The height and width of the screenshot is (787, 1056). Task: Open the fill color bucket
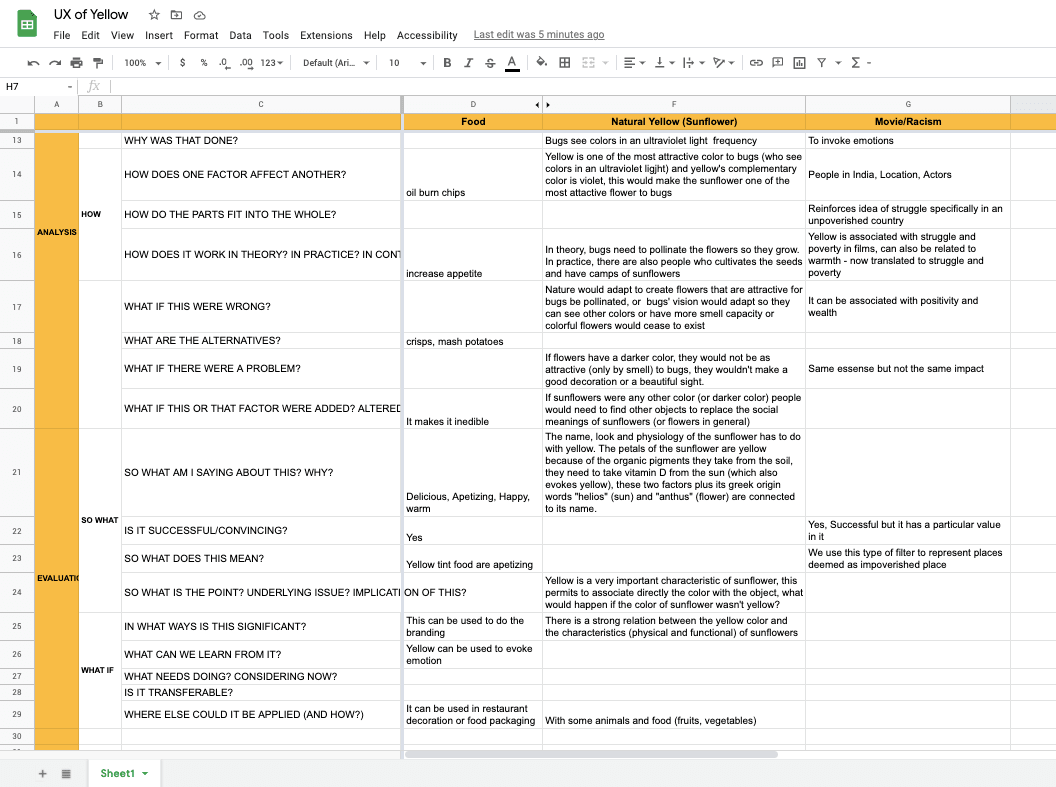(x=541, y=63)
